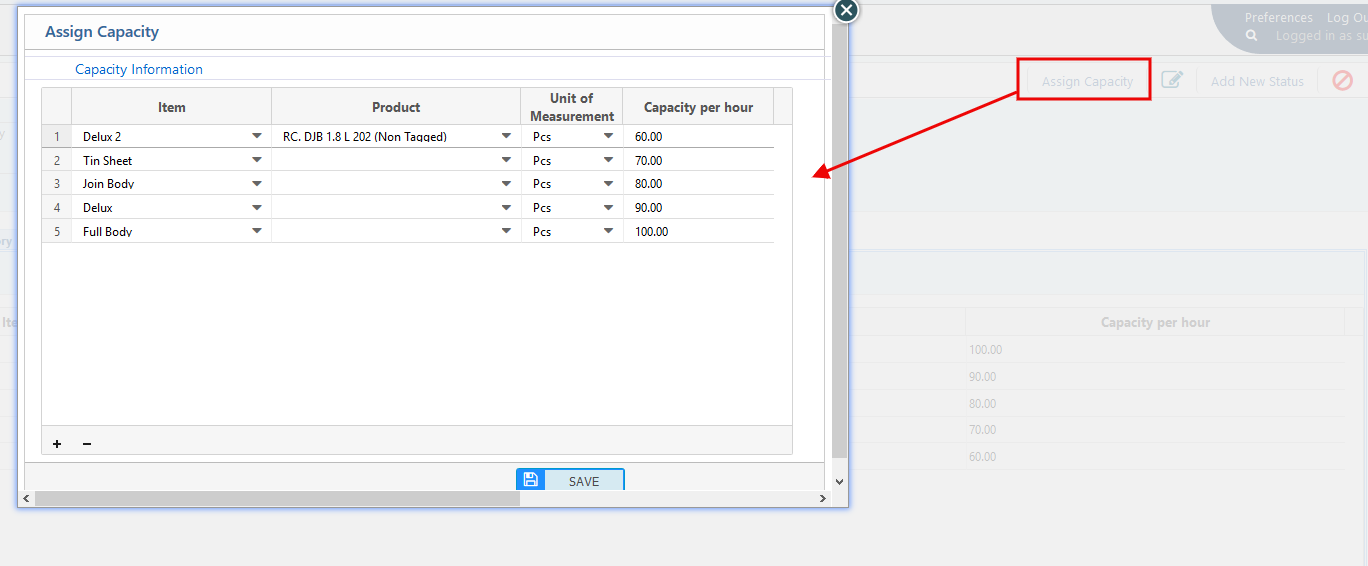Open unit dropdown for Full Body row
Image resolution: width=1368 pixels, height=566 pixels.
point(608,231)
